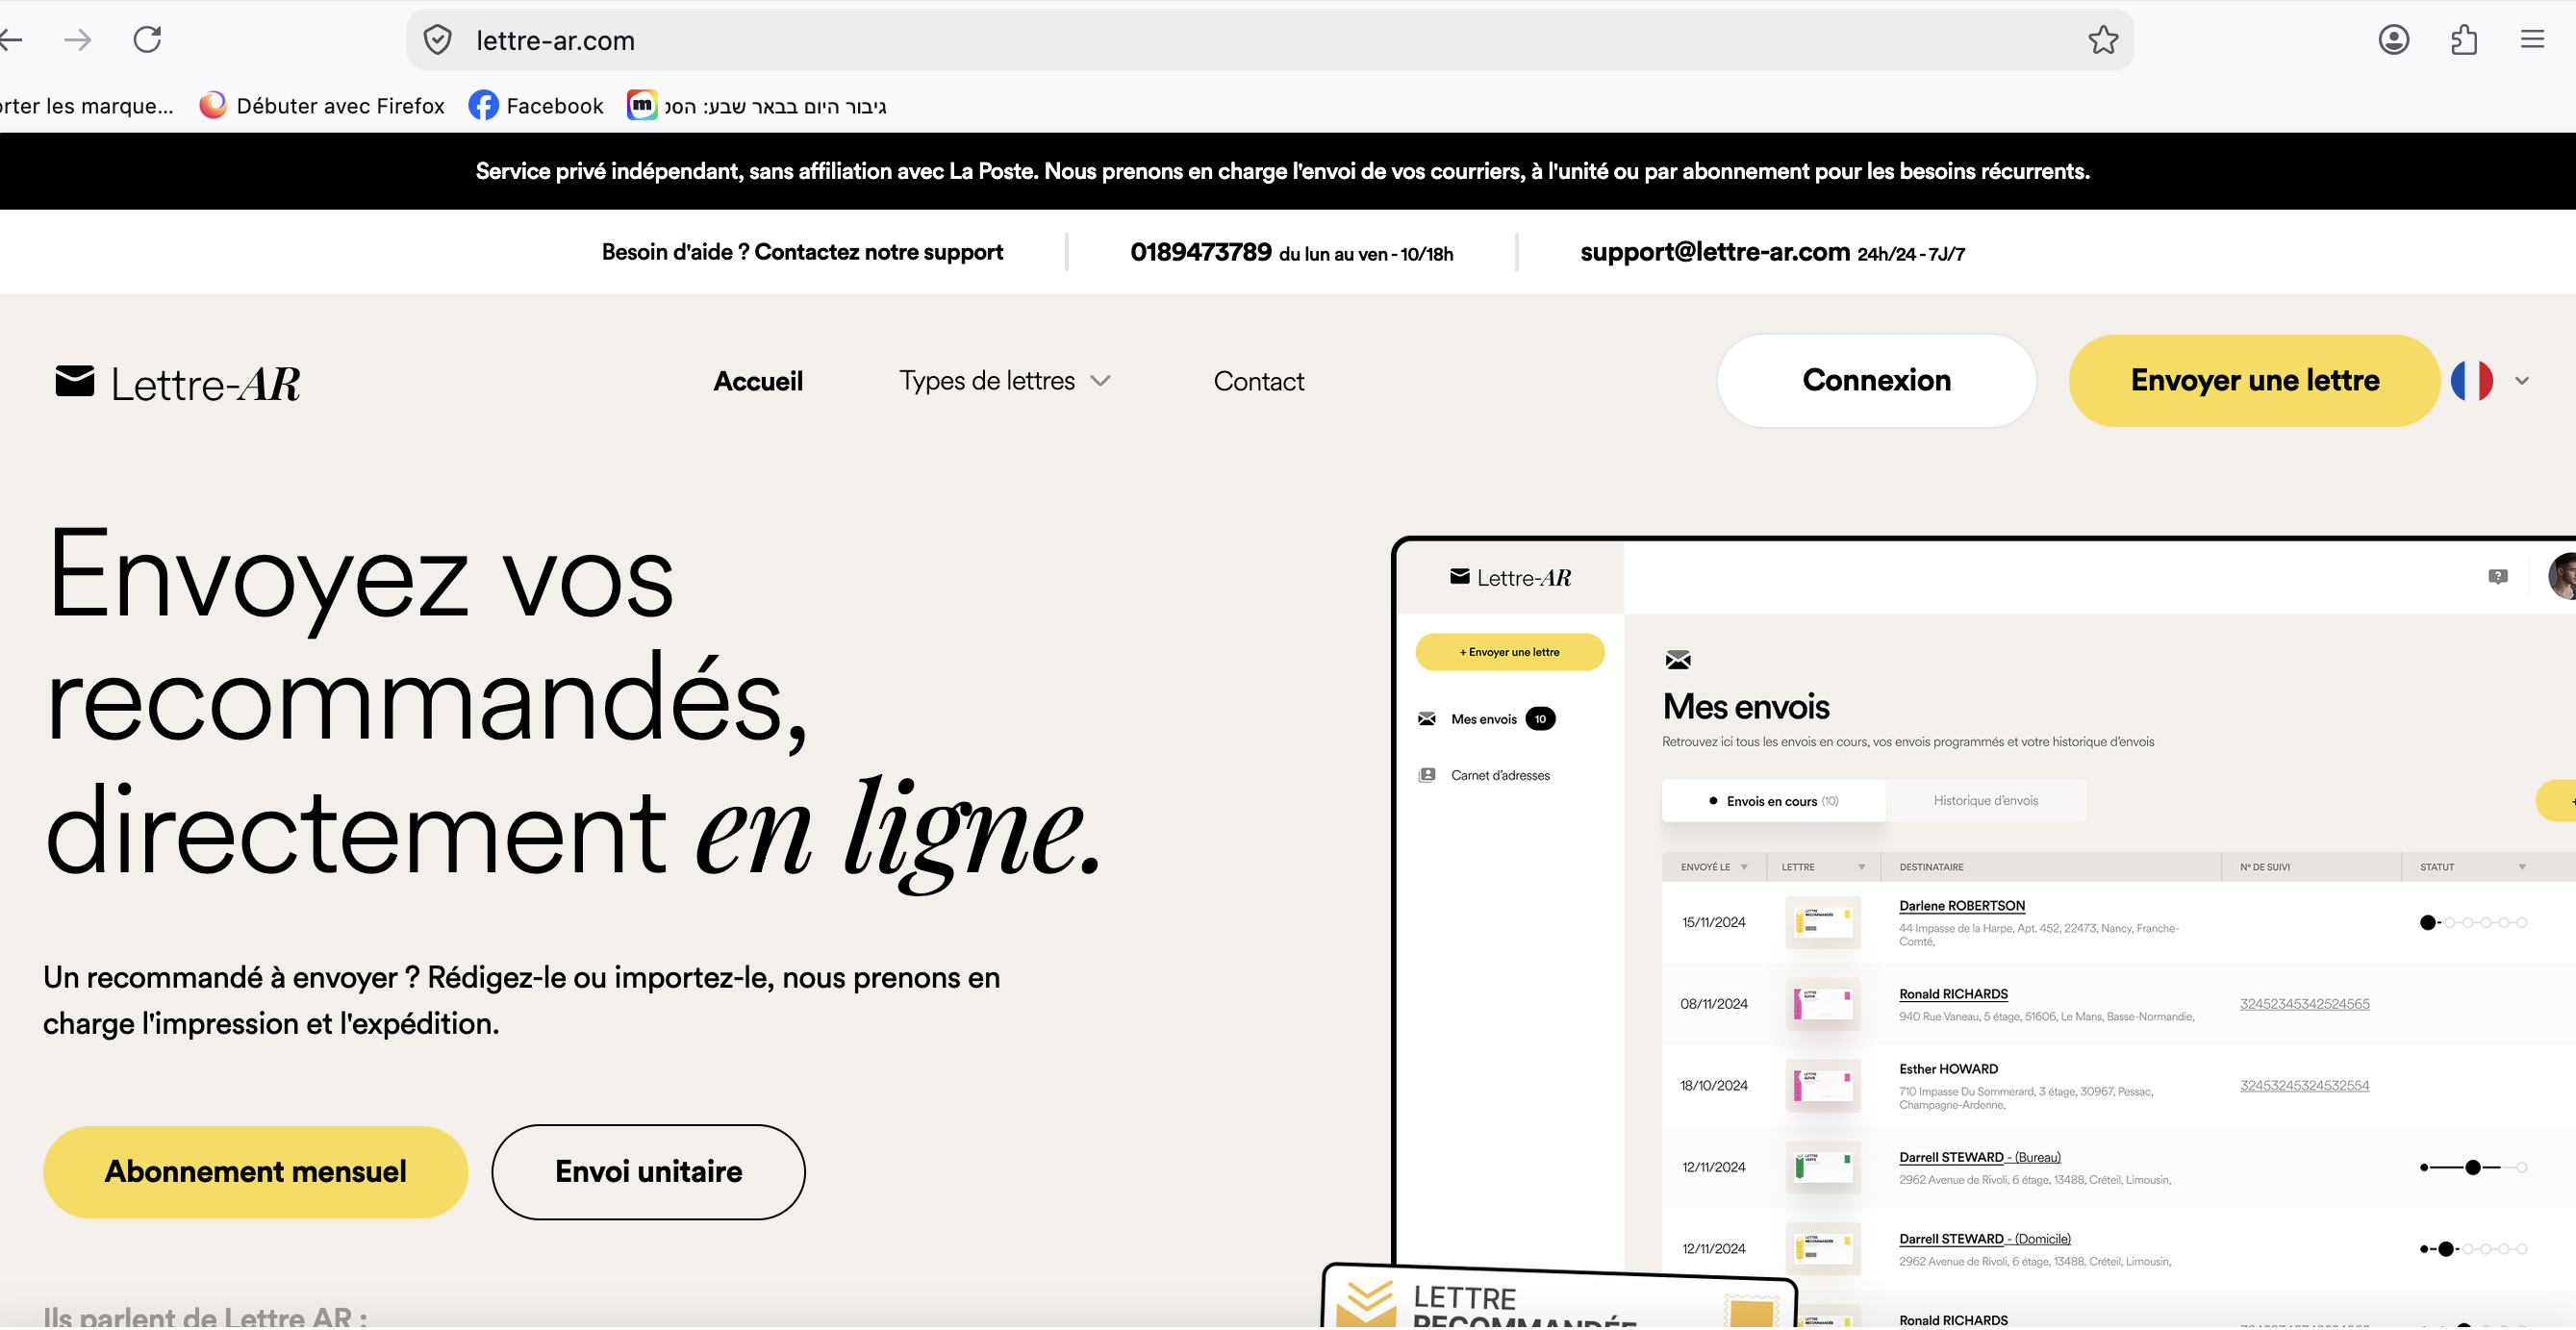Click the 0189473789 phone number
2576x1330 pixels.
point(1201,252)
